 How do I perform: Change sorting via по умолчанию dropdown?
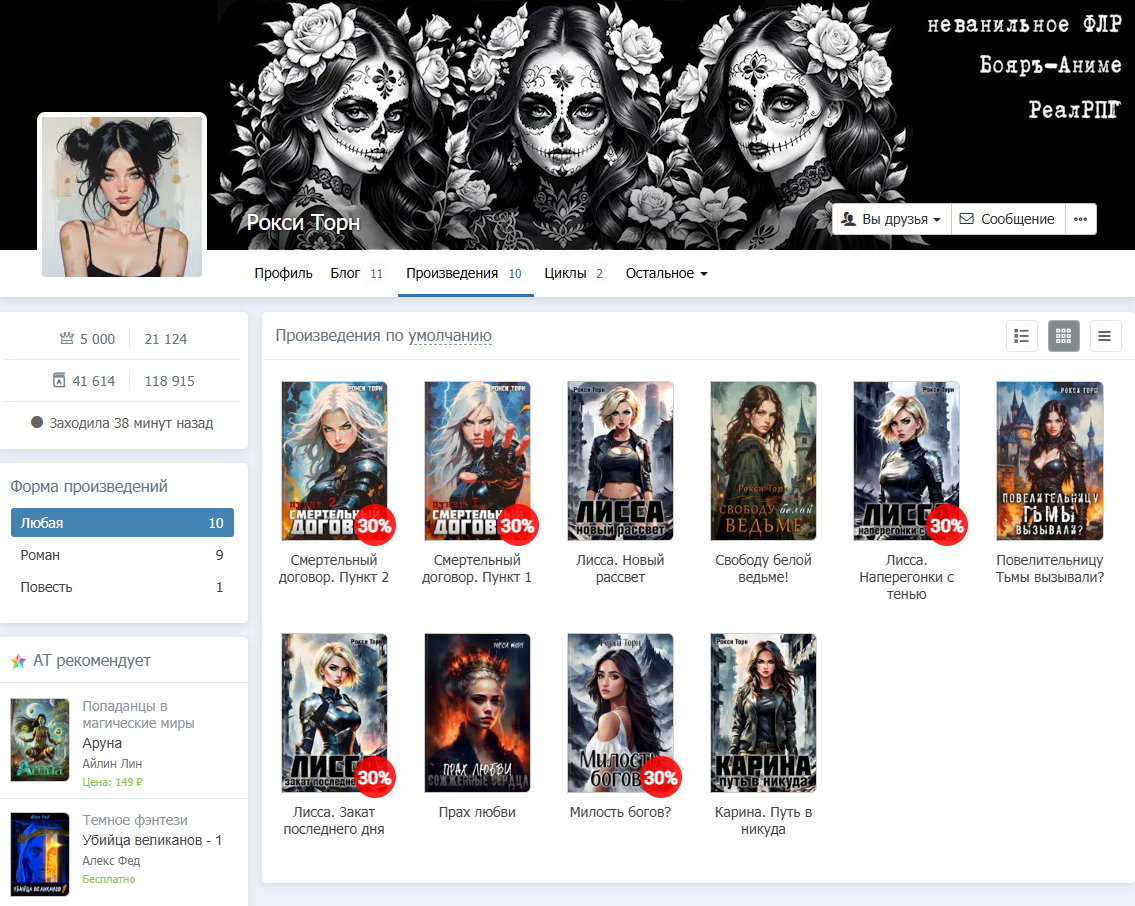[x=450, y=336]
